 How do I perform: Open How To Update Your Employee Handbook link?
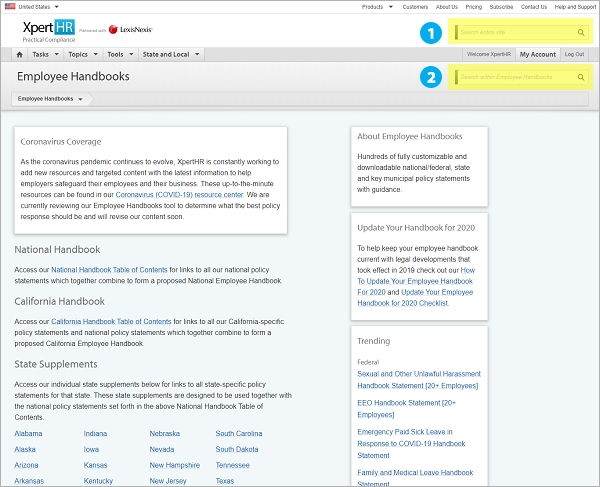[416, 281]
